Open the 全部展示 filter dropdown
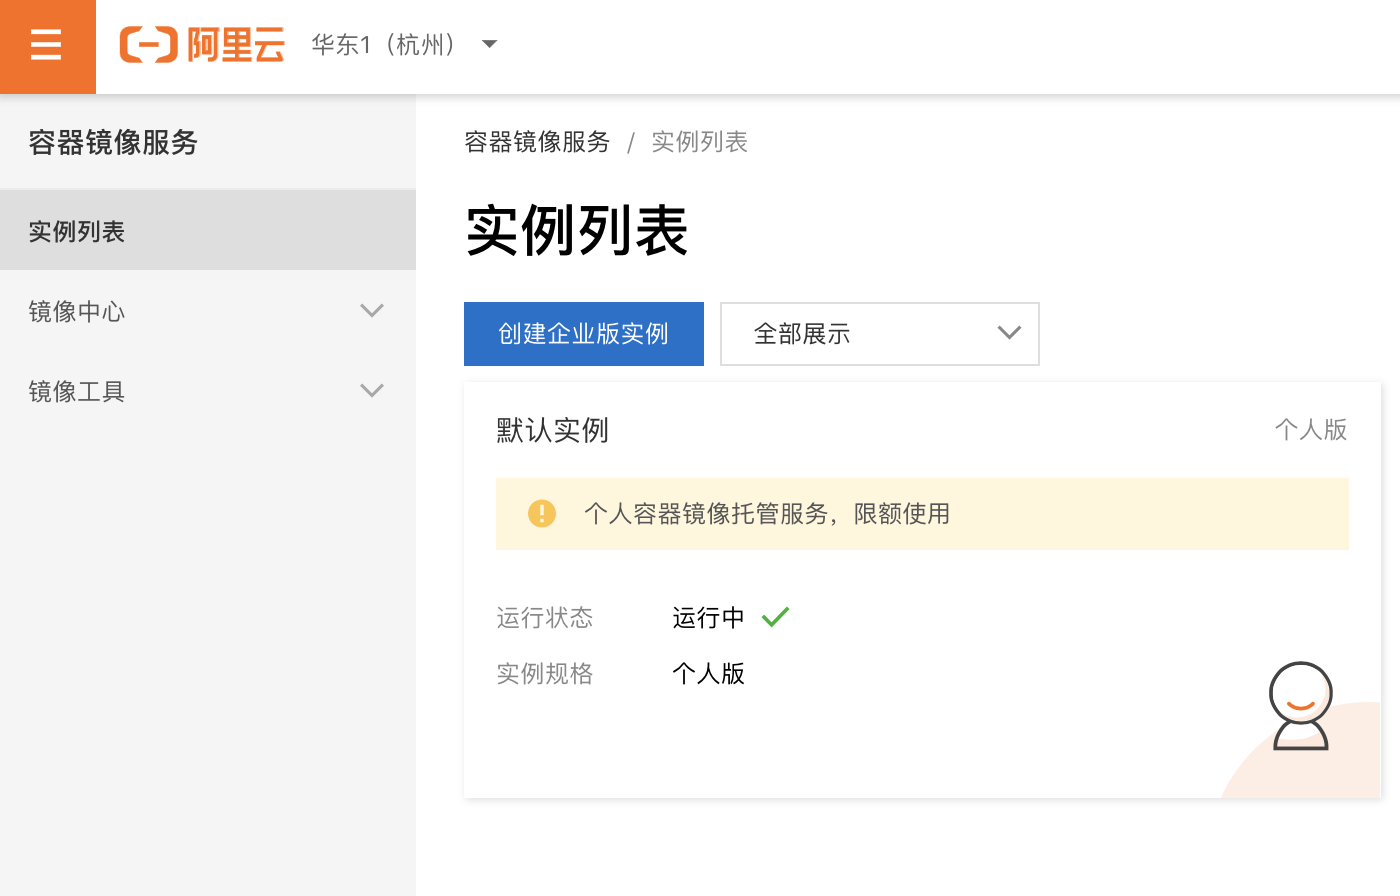Image resolution: width=1400 pixels, height=896 pixels. coord(879,333)
